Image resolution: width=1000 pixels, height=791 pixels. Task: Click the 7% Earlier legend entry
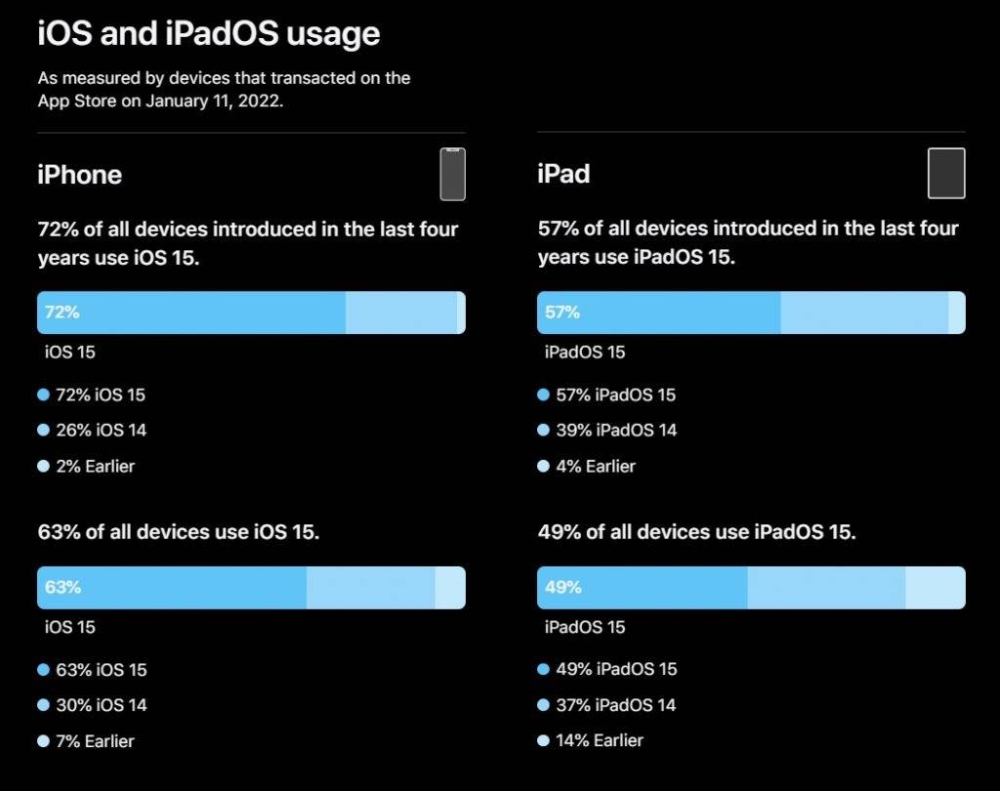[x=86, y=741]
